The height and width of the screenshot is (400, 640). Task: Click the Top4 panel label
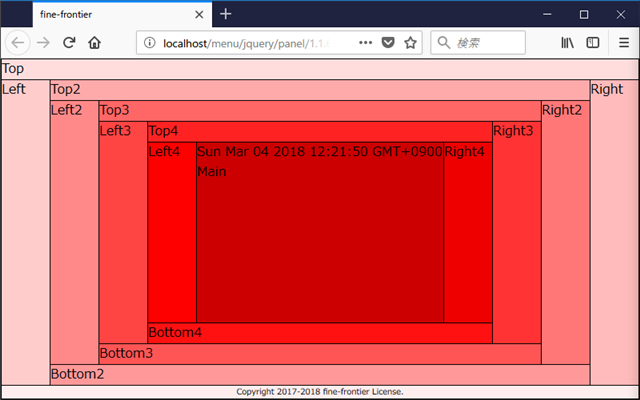(x=163, y=131)
